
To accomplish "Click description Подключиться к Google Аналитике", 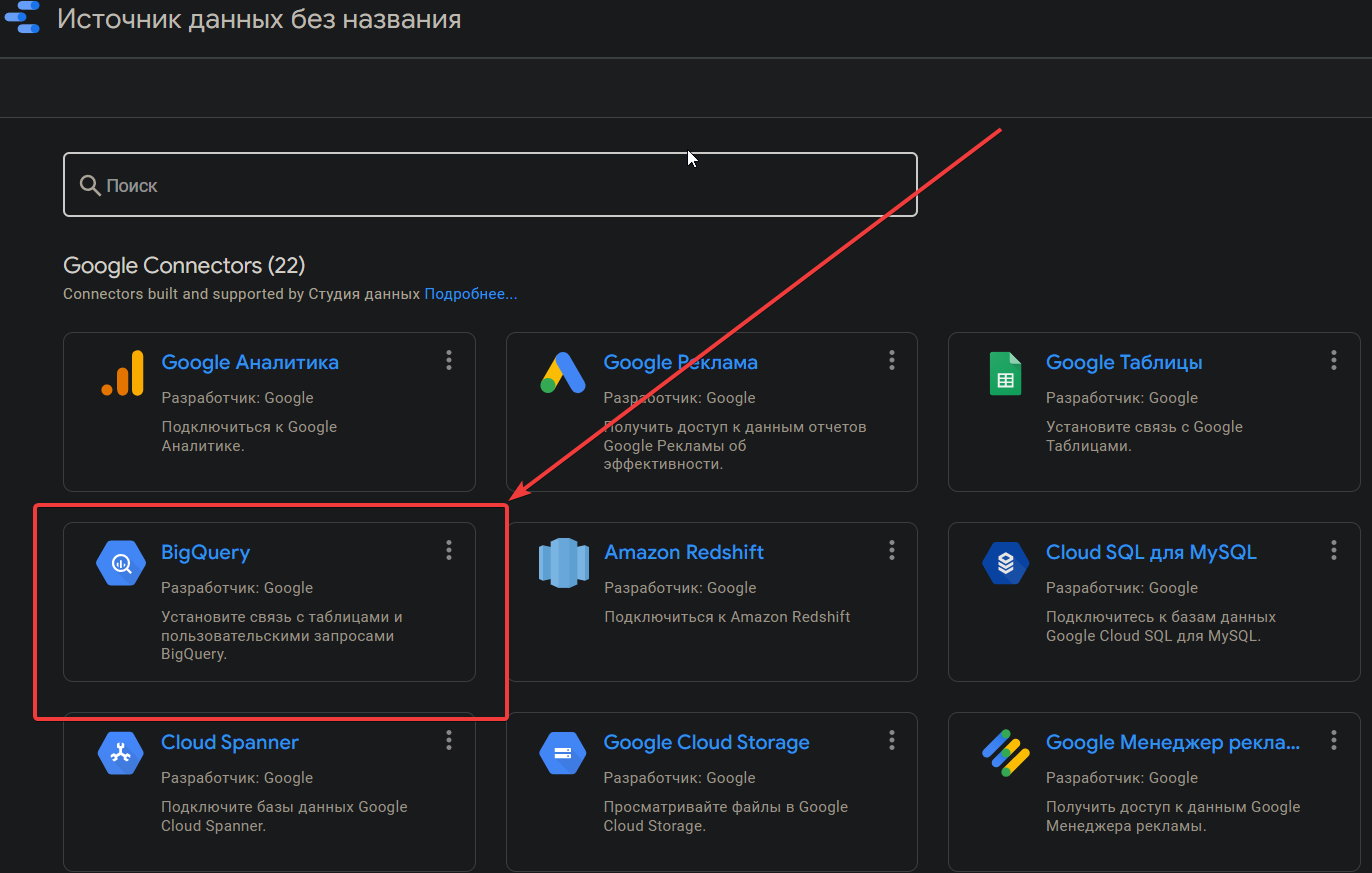I will pyautogui.click(x=249, y=436).
